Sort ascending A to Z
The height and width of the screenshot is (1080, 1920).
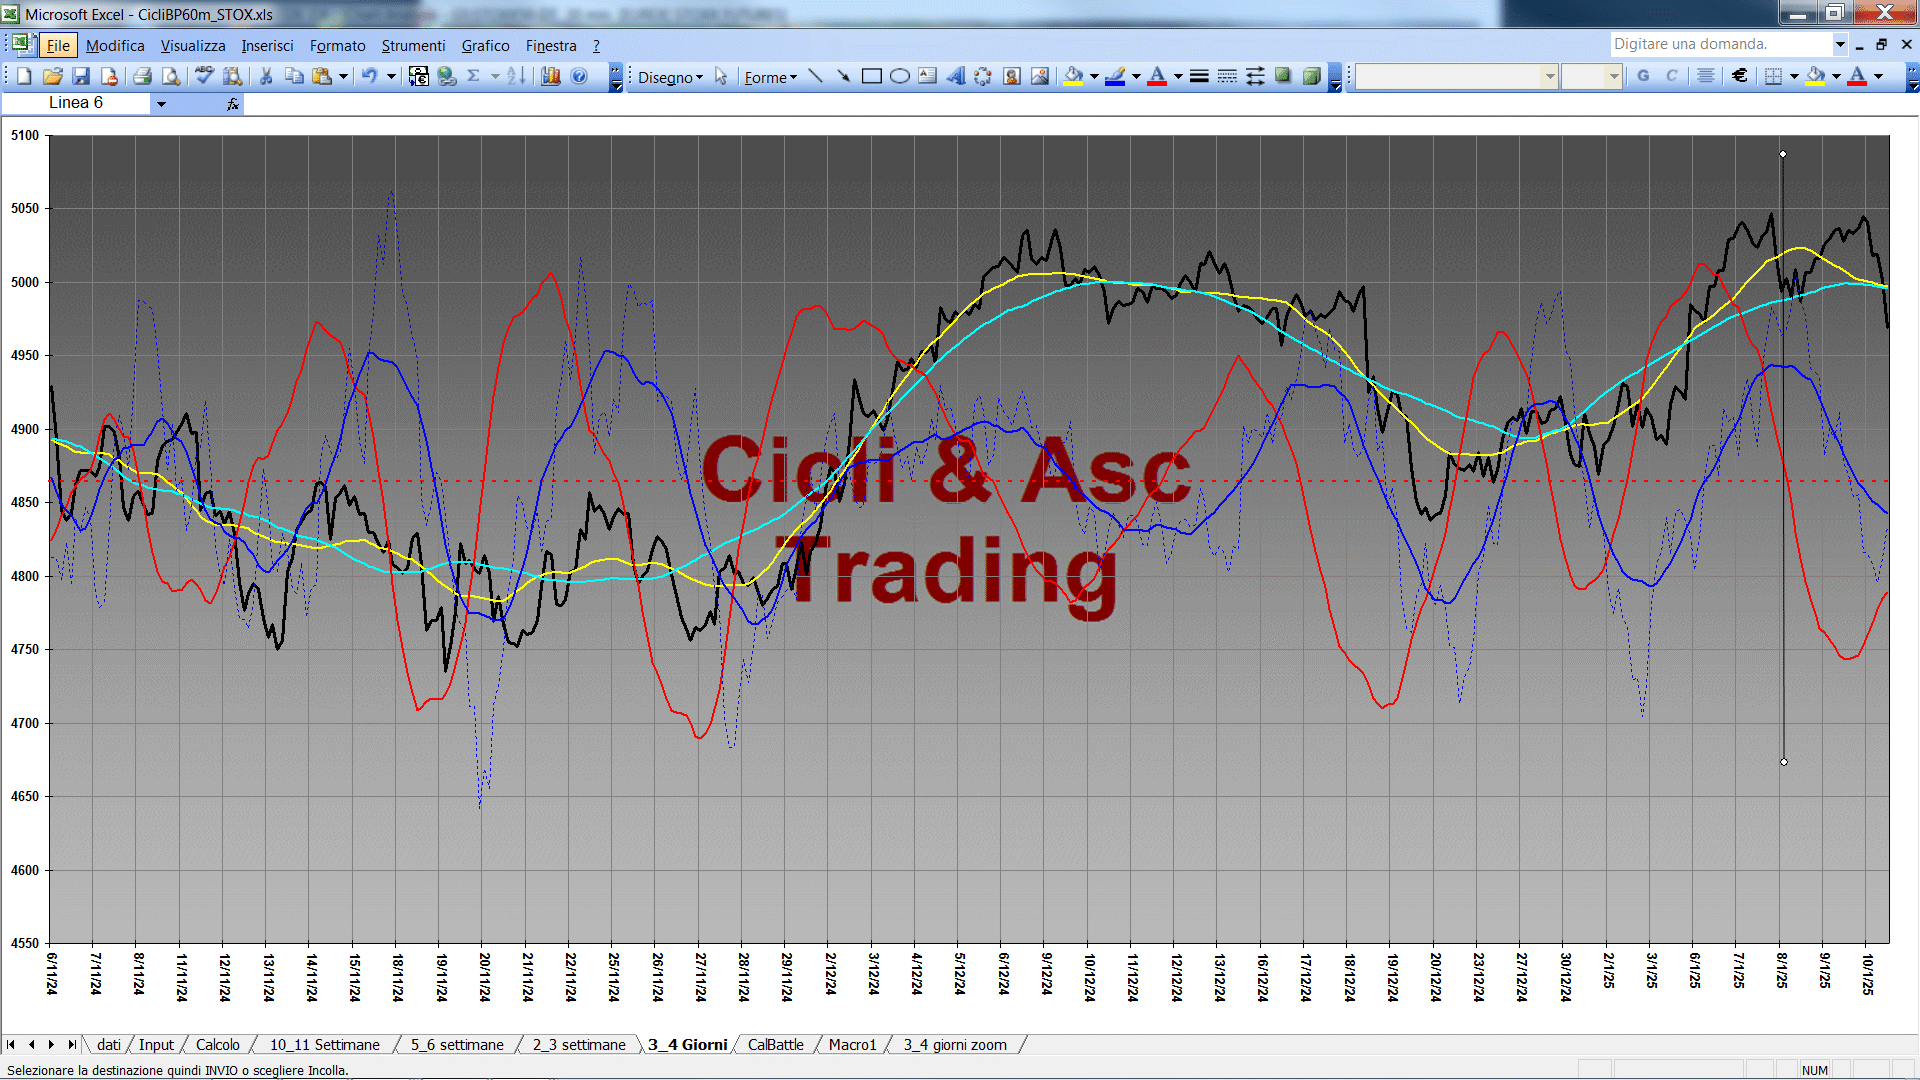pos(516,76)
